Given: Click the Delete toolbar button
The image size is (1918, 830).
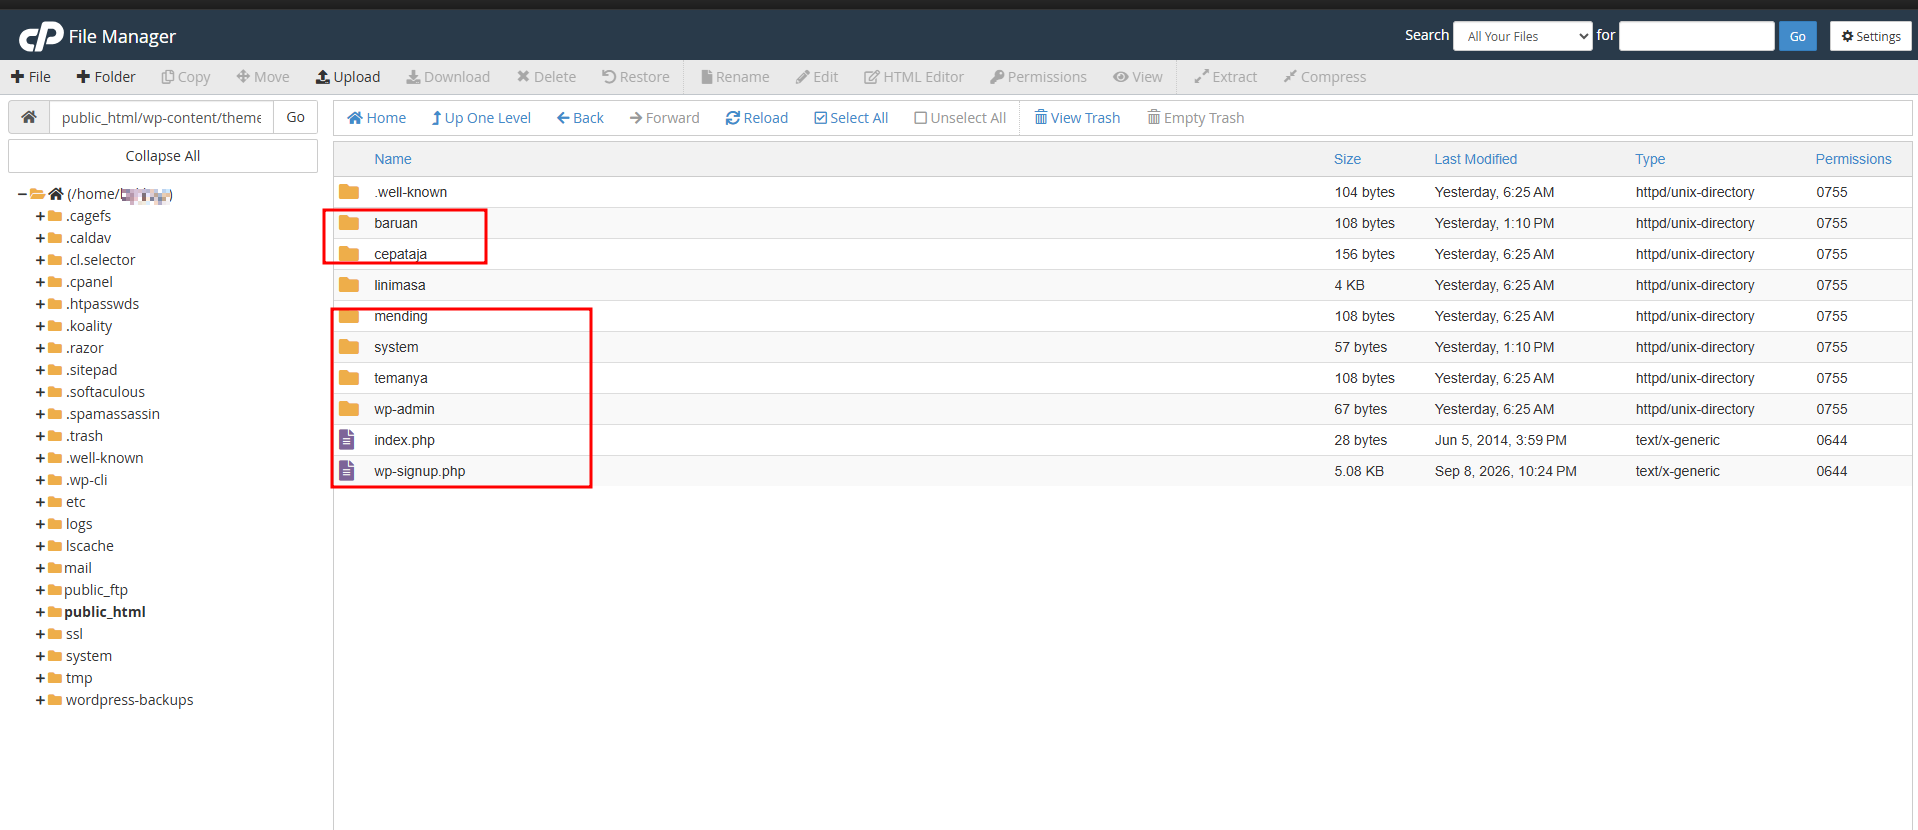Looking at the screenshot, I should [546, 77].
